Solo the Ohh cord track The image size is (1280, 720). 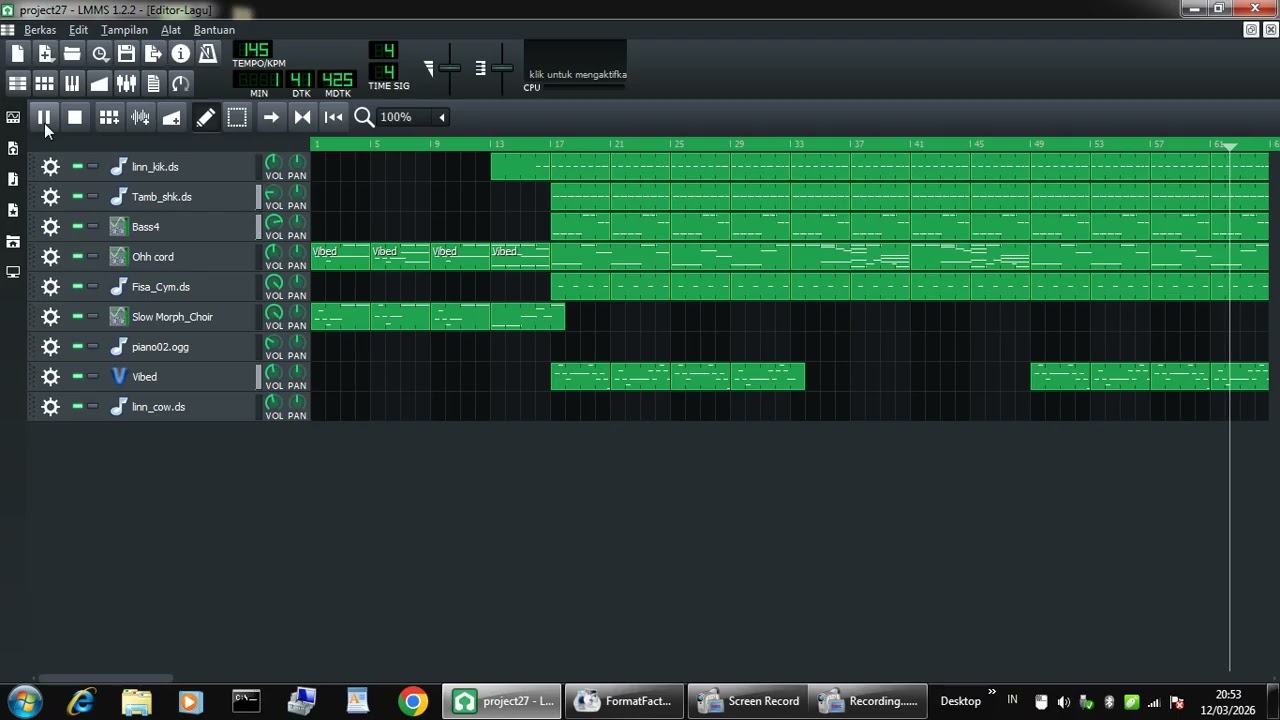(93, 257)
